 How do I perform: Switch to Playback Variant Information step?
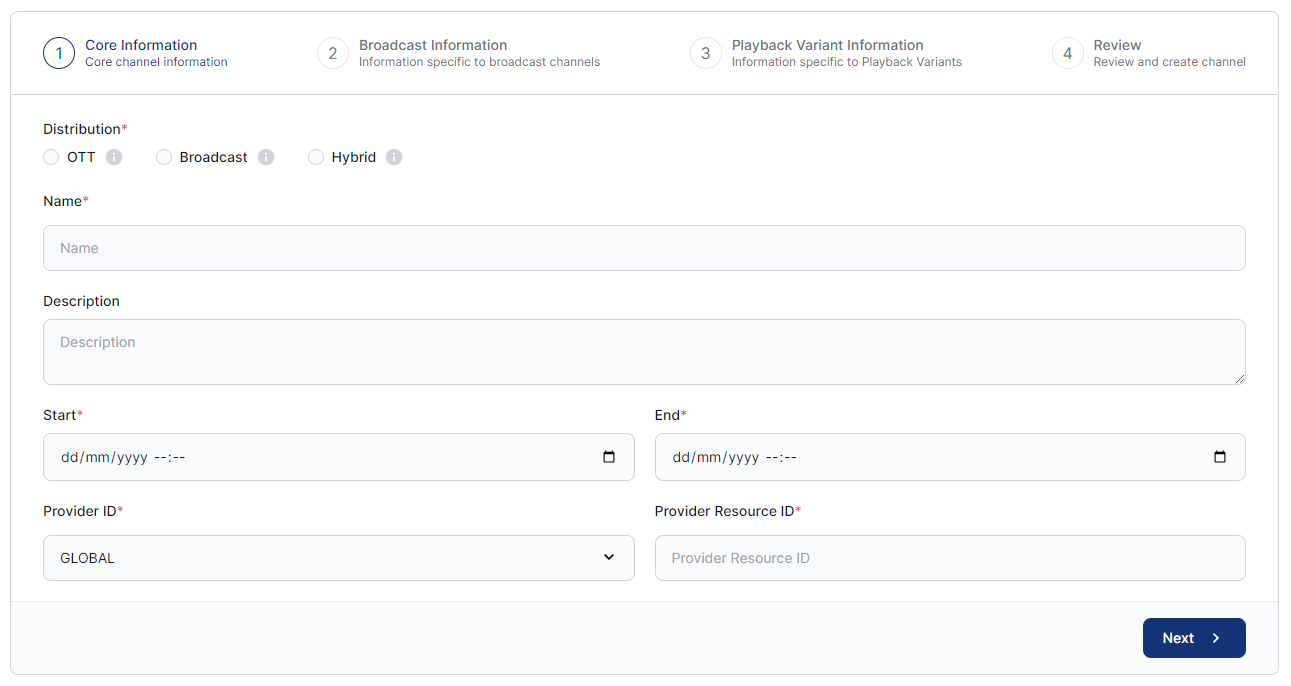pyautogui.click(x=827, y=45)
